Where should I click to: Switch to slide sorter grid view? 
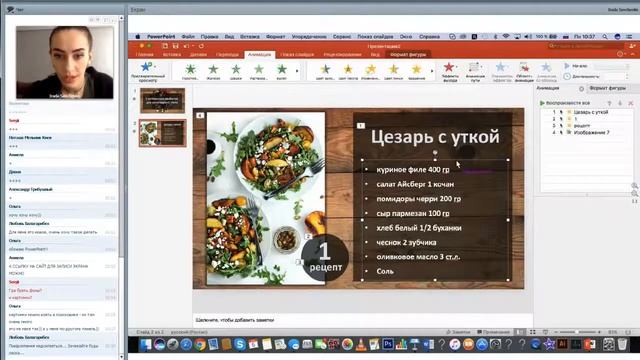tap(533, 332)
